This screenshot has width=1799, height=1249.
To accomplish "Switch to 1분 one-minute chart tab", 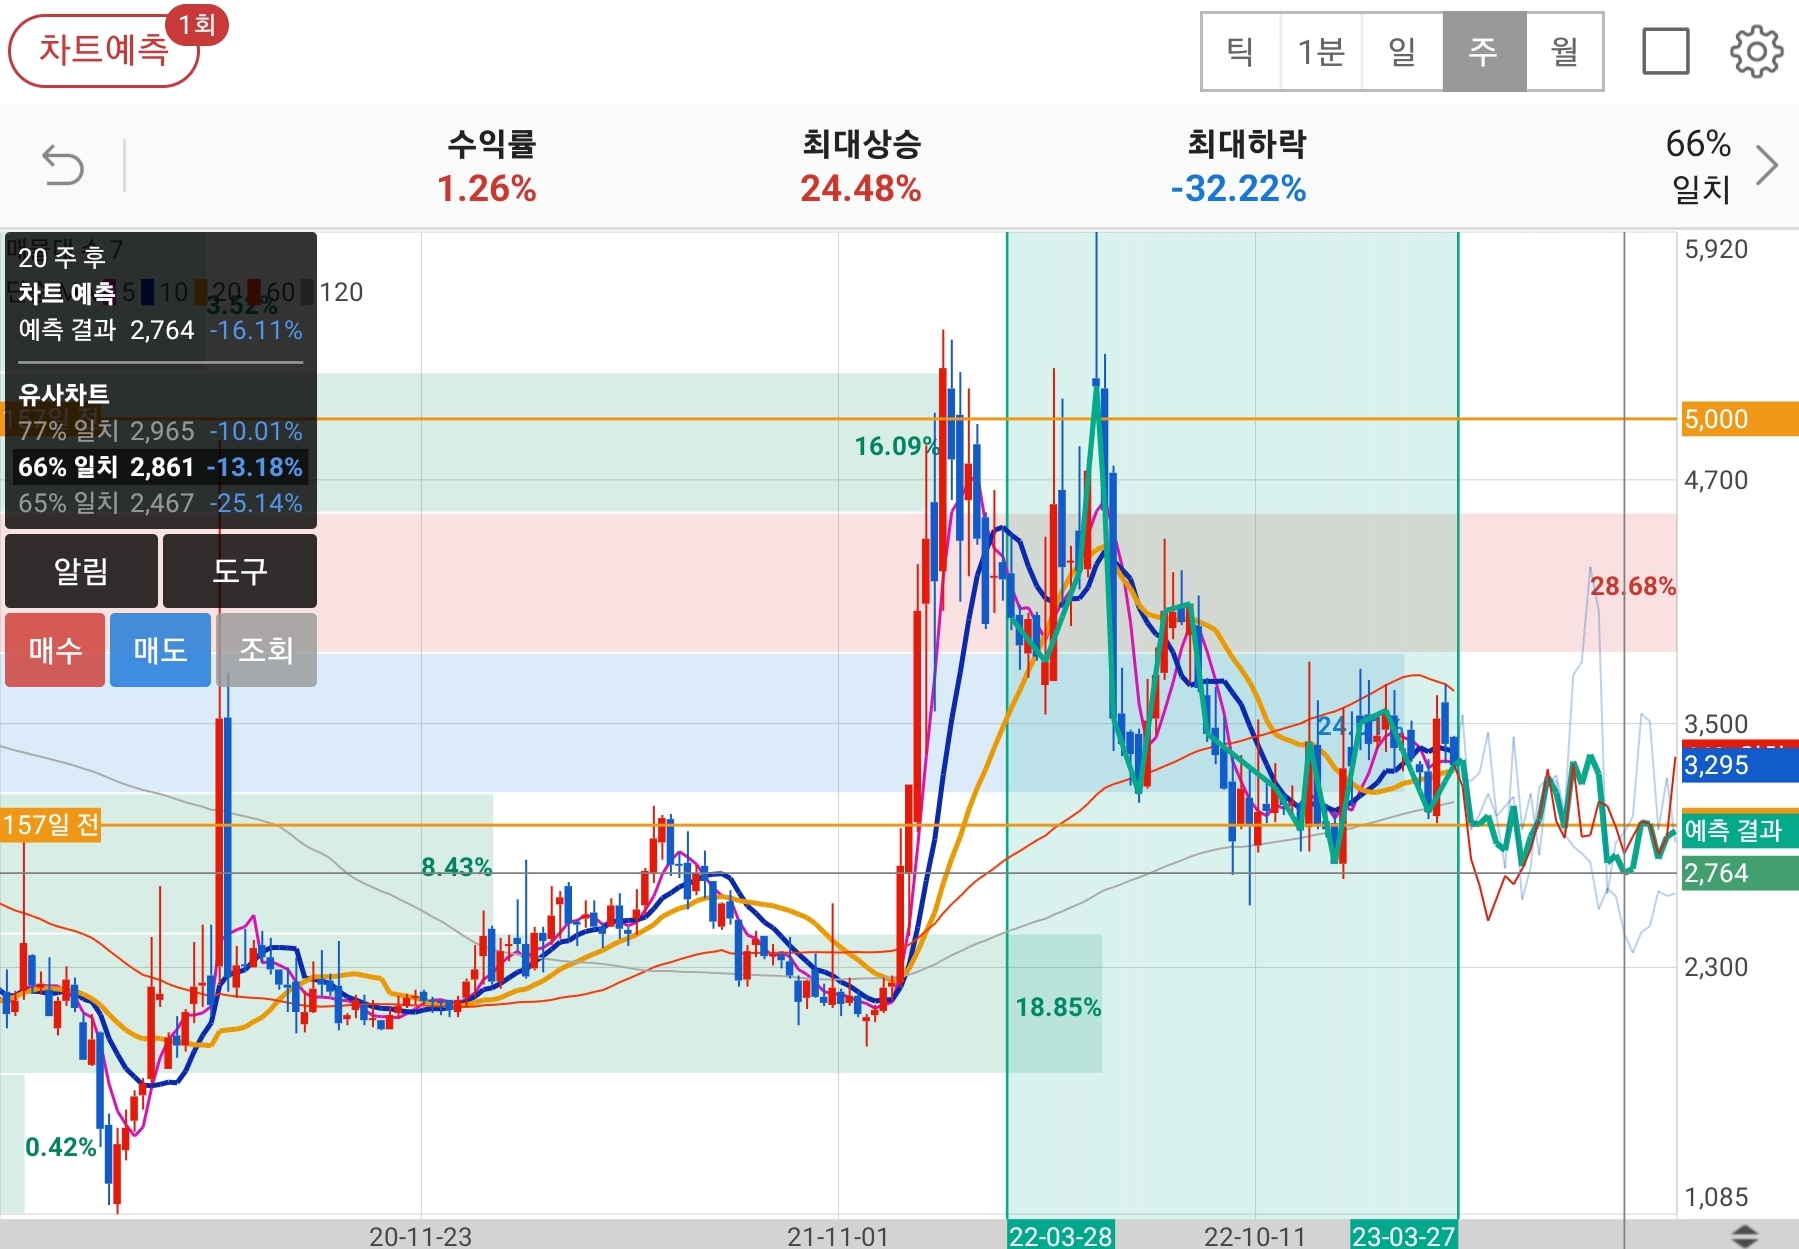I will click(1321, 52).
